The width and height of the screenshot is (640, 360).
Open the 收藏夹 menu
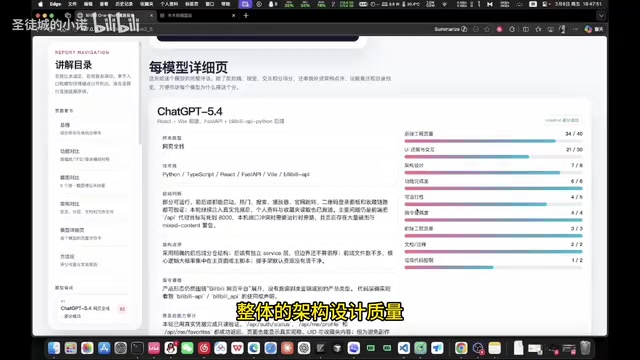(x=147, y=4)
